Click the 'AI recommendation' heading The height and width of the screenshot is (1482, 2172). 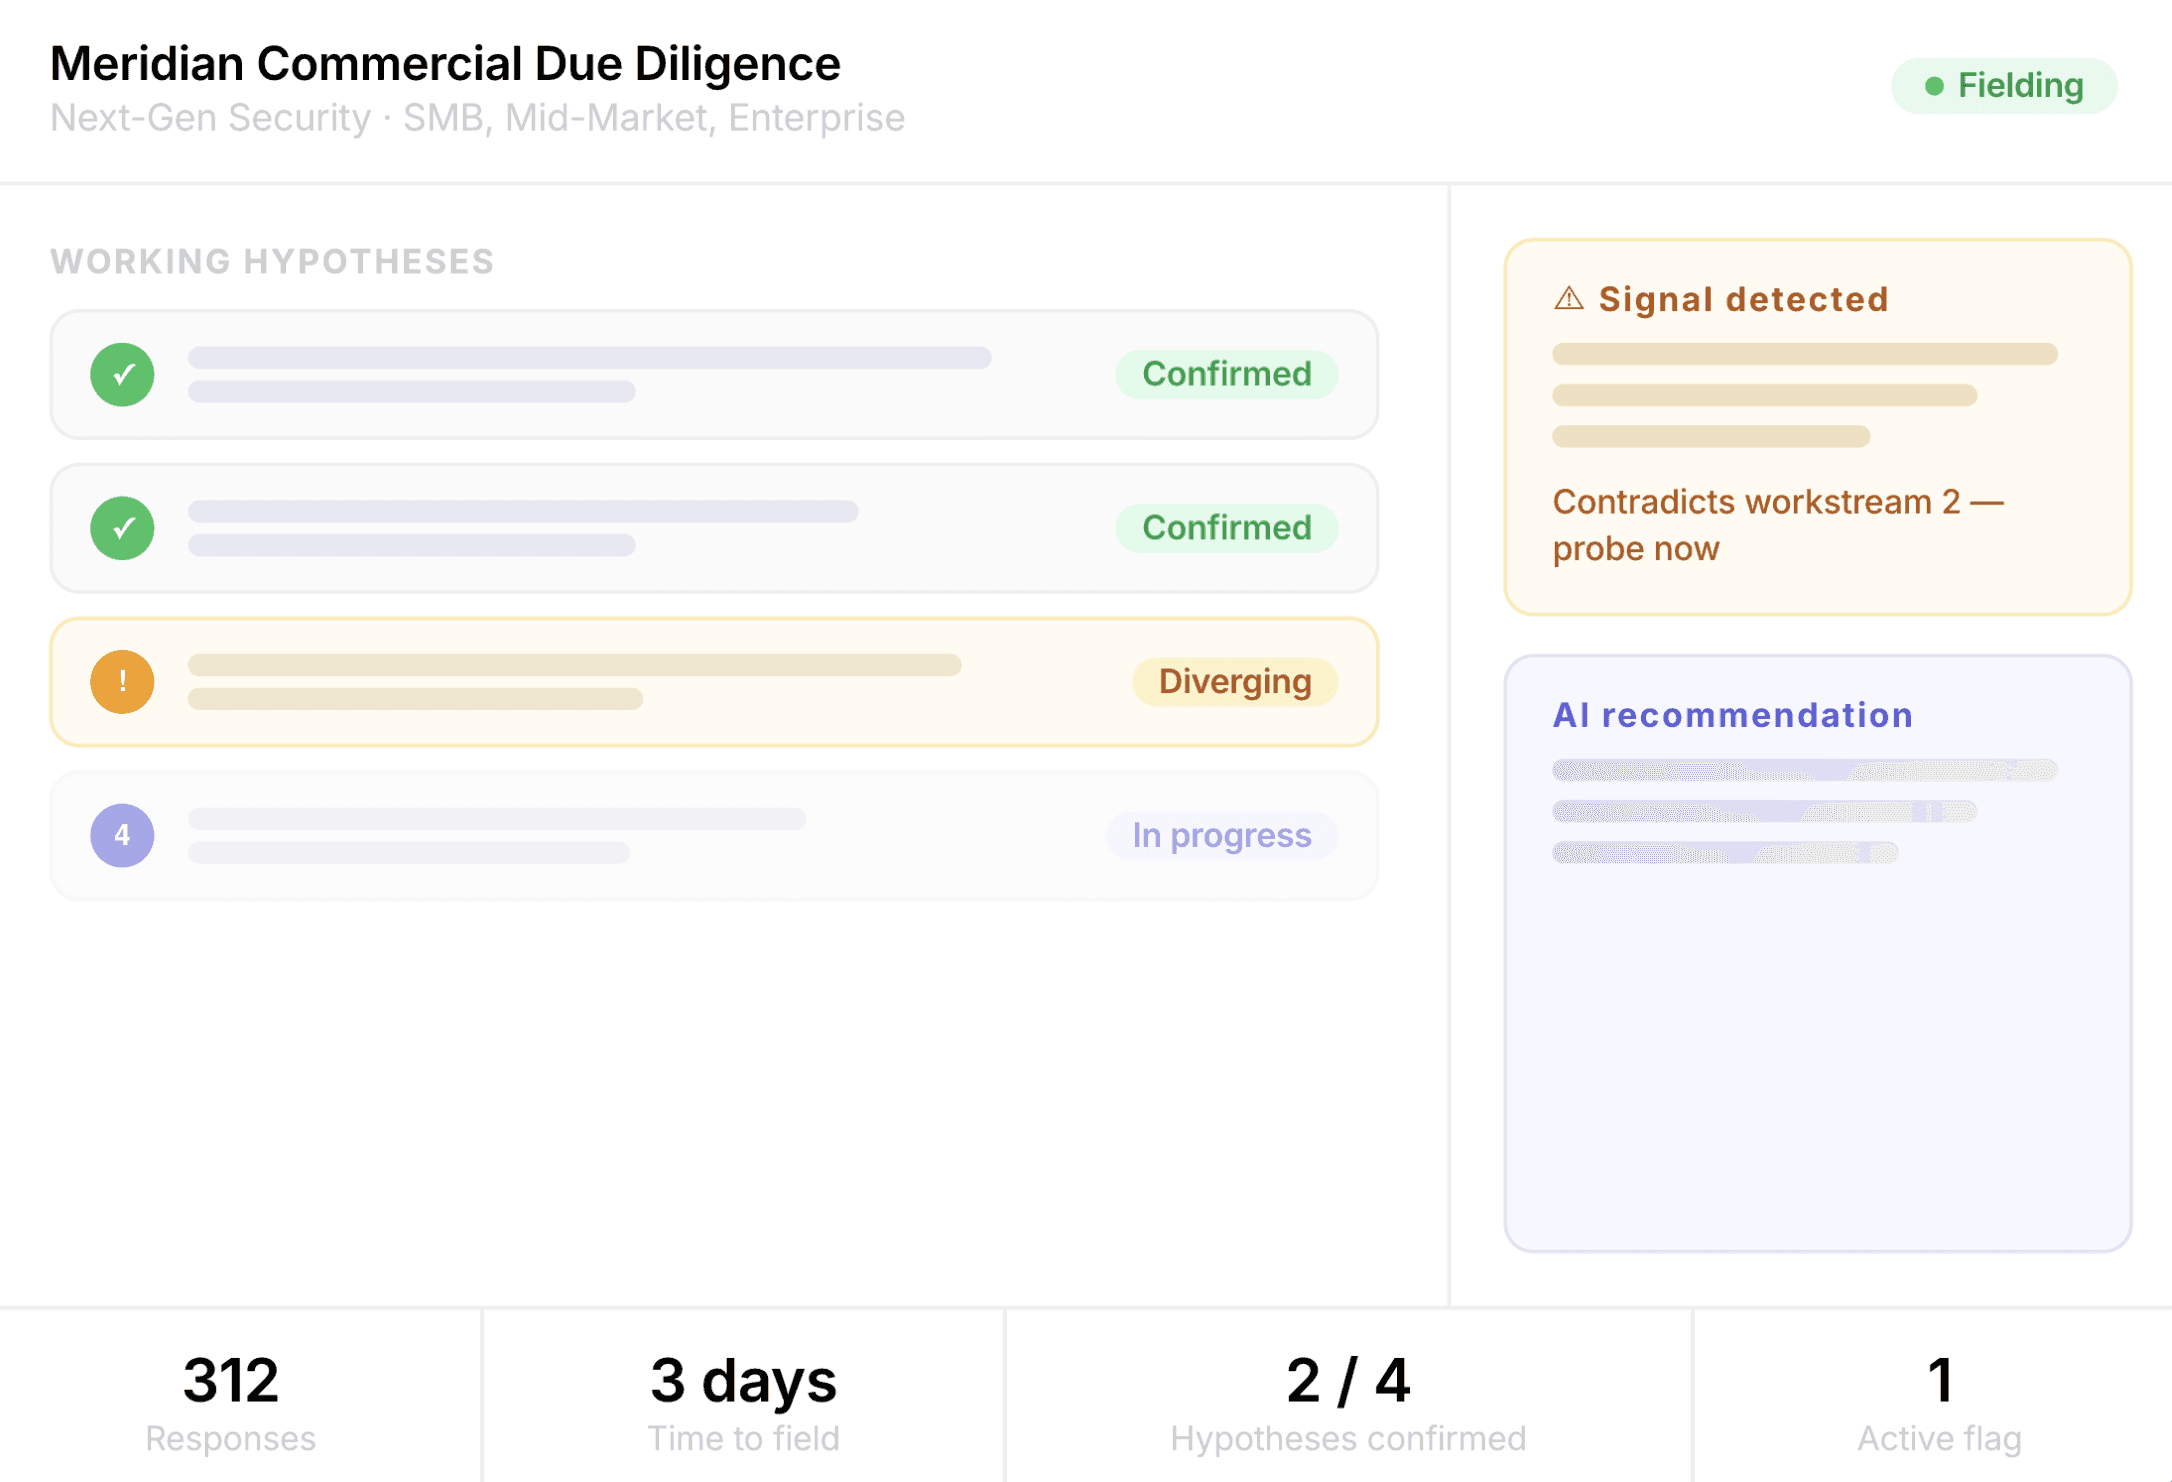pyautogui.click(x=1733, y=715)
